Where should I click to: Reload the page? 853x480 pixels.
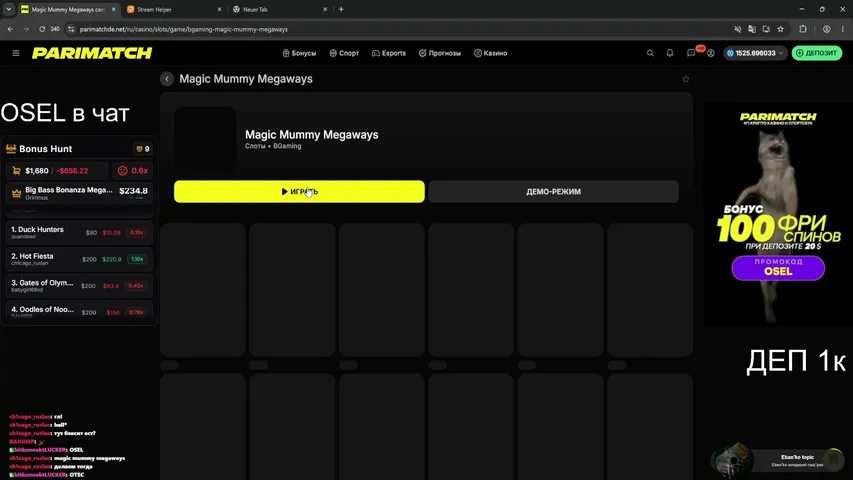coord(41,29)
